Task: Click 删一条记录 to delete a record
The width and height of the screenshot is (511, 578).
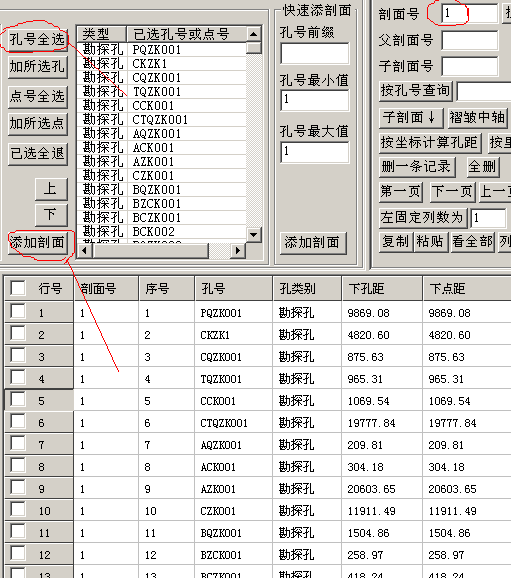Action: 417,167
